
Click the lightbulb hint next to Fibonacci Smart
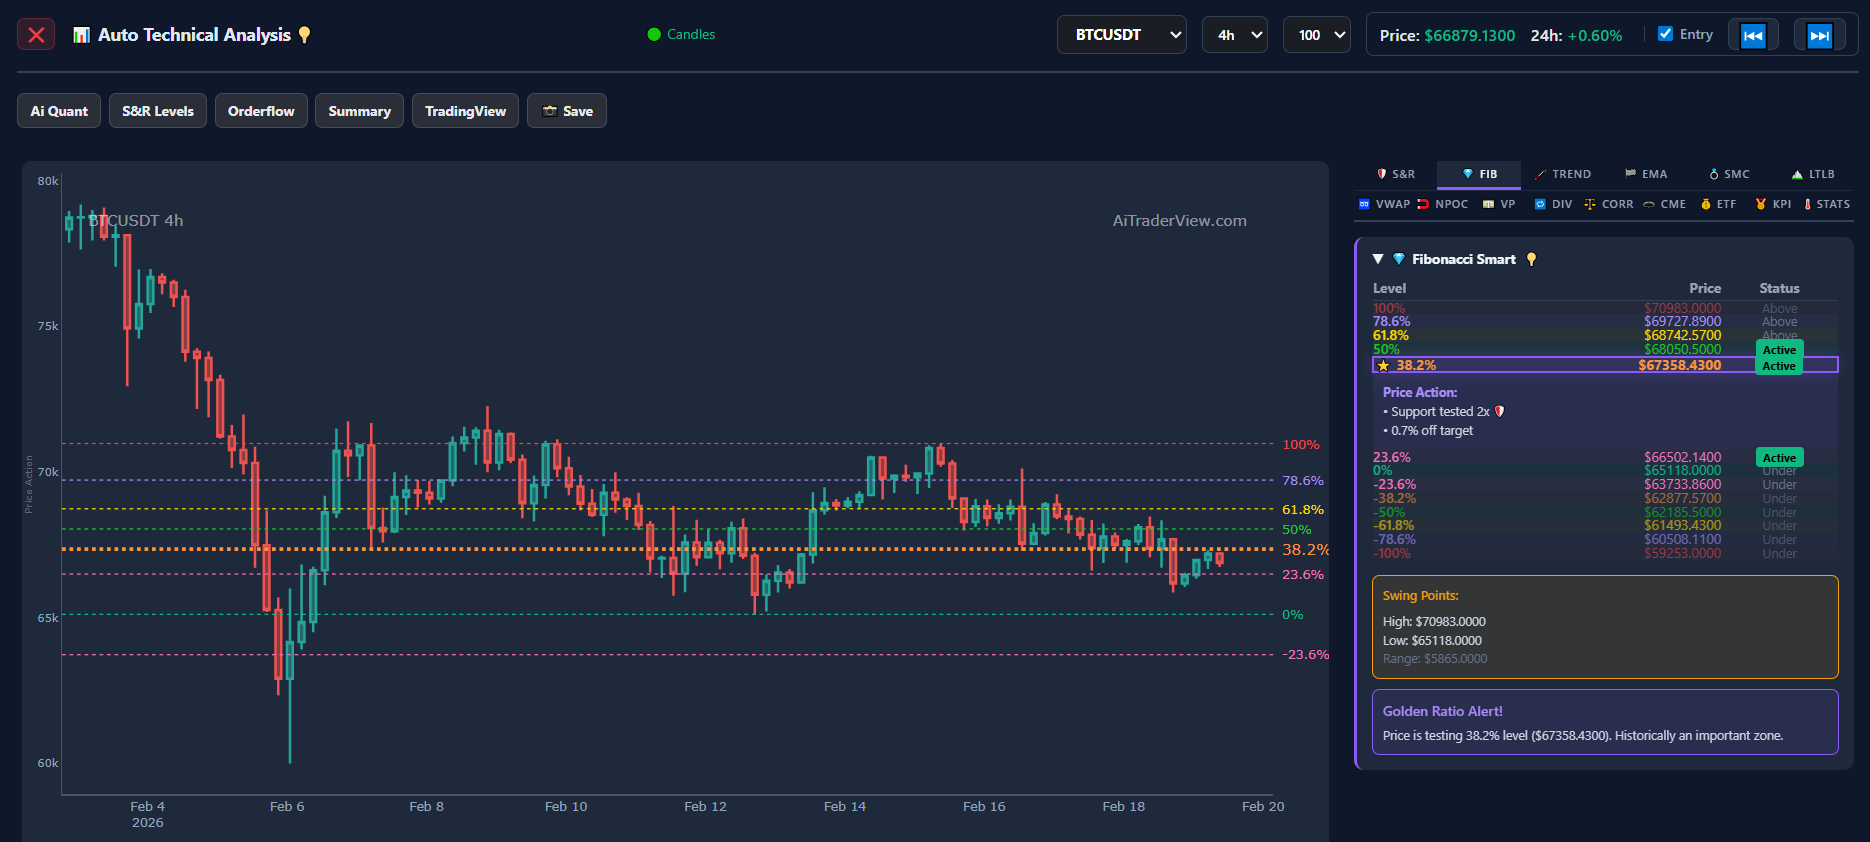point(1531,260)
